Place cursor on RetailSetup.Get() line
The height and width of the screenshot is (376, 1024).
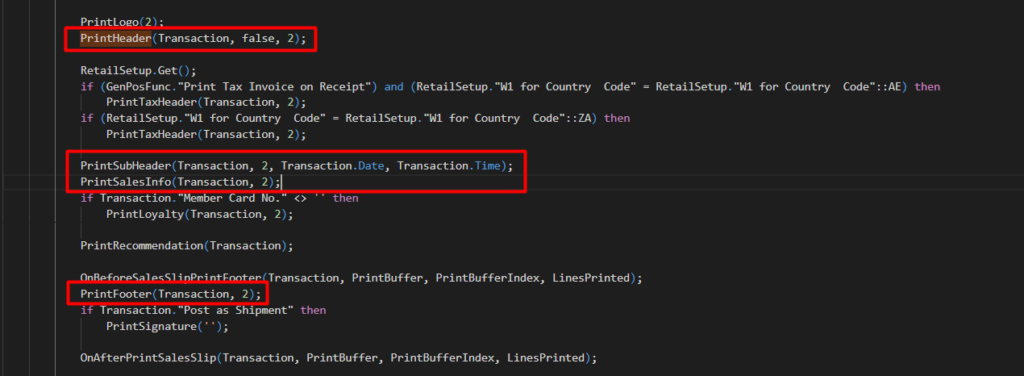[138, 70]
